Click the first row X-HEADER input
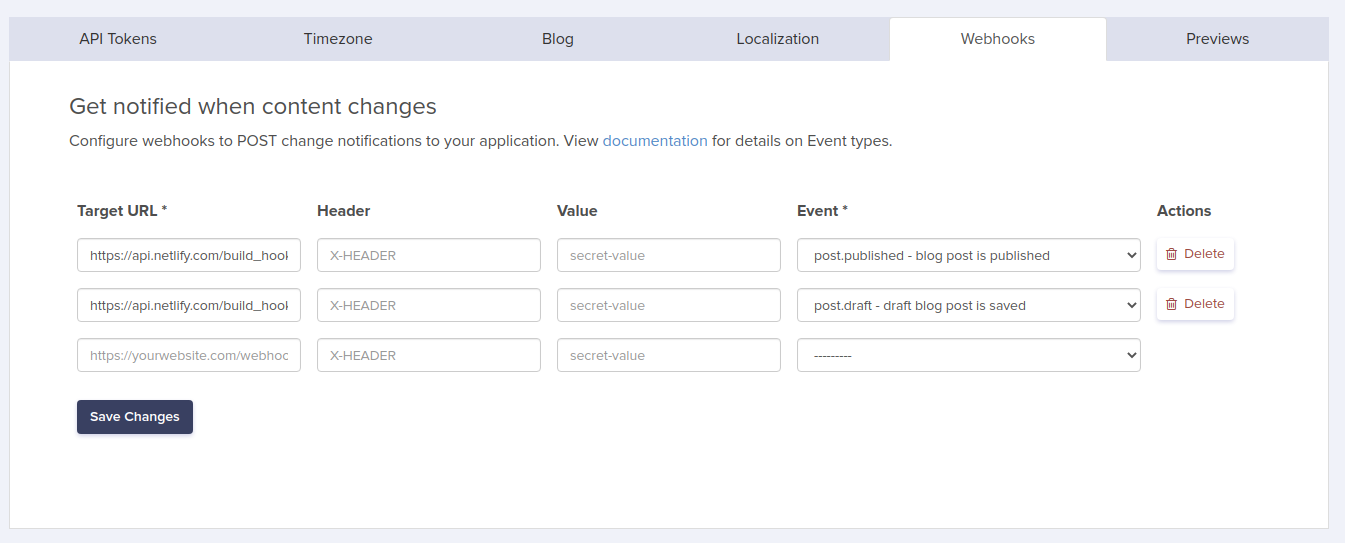 click(429, 255)
